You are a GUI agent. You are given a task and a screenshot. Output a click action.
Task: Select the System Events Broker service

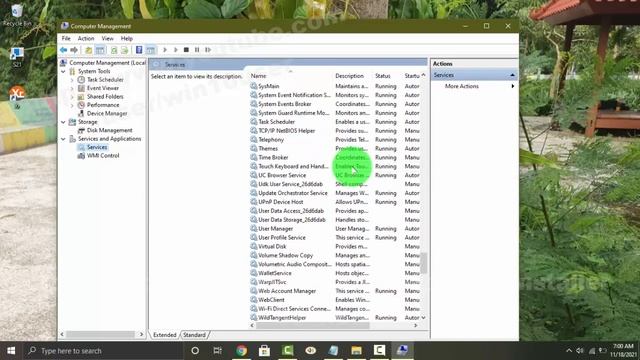click(284, 104)
